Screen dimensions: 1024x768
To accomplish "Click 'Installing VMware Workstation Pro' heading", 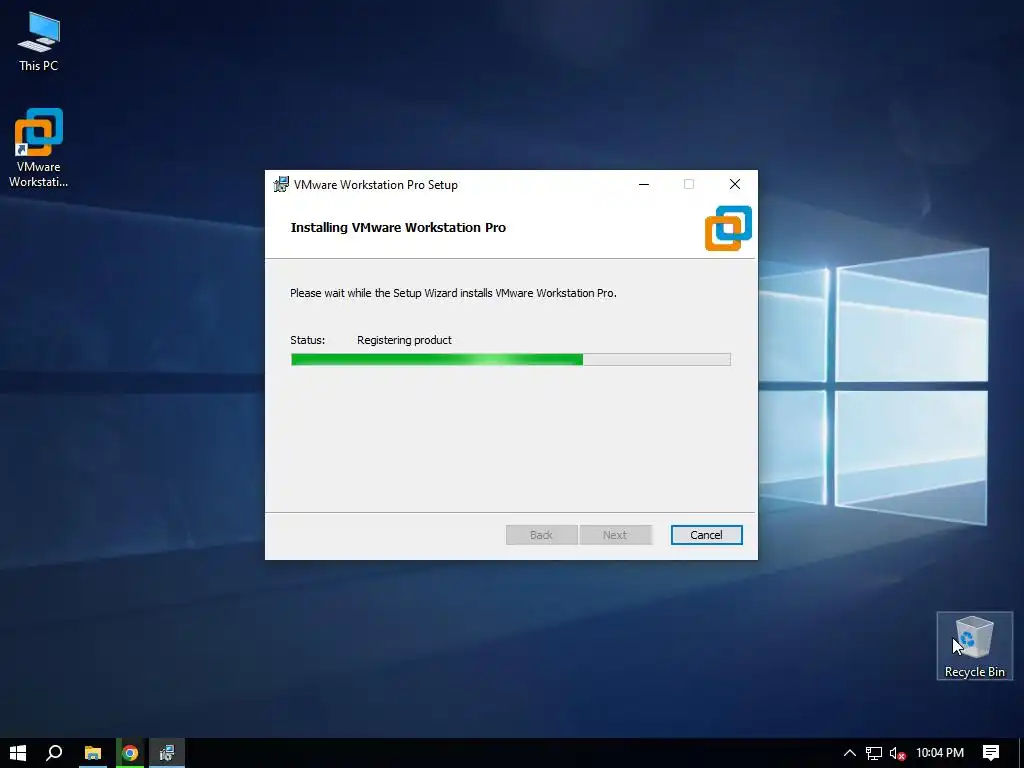I will click(x=398, y=228).
